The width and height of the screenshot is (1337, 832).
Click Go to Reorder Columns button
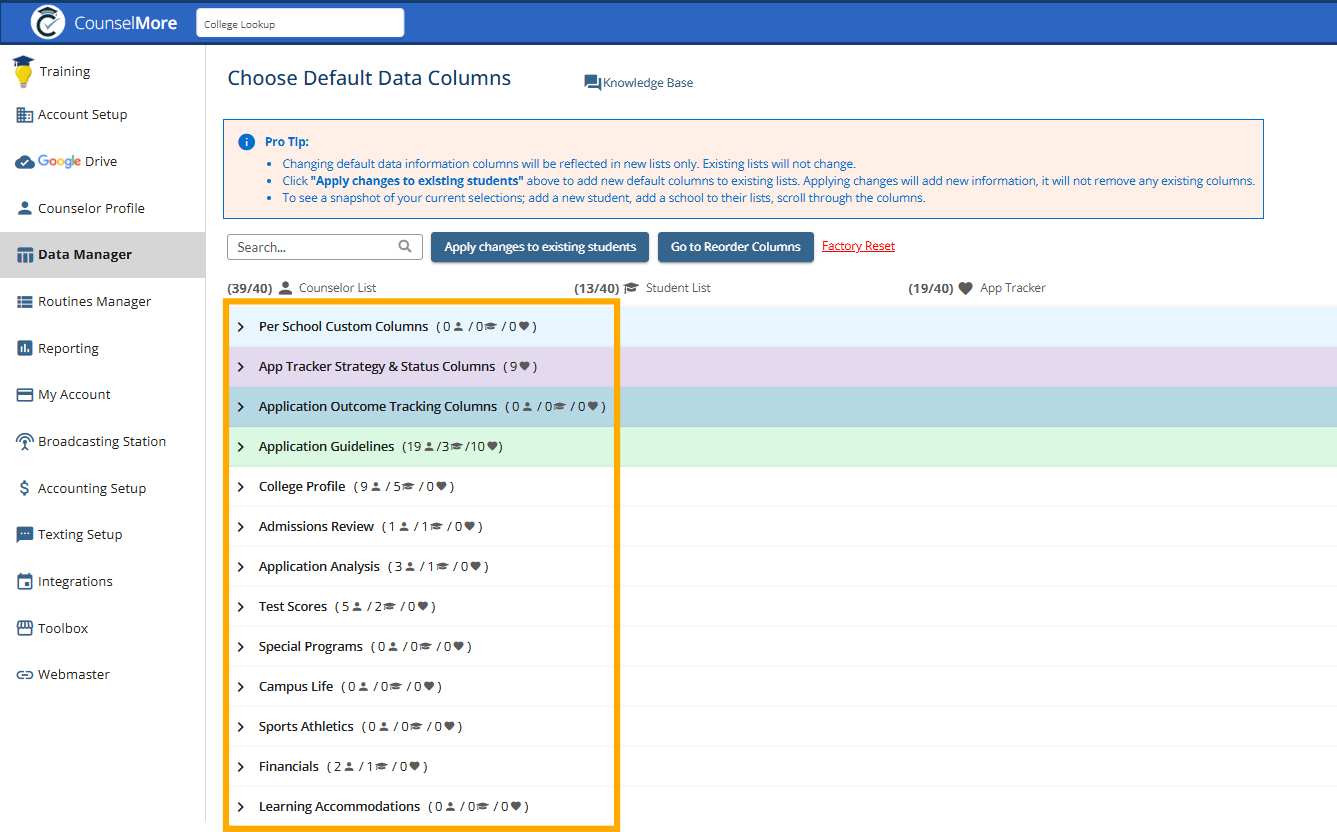tap(736, 247)
